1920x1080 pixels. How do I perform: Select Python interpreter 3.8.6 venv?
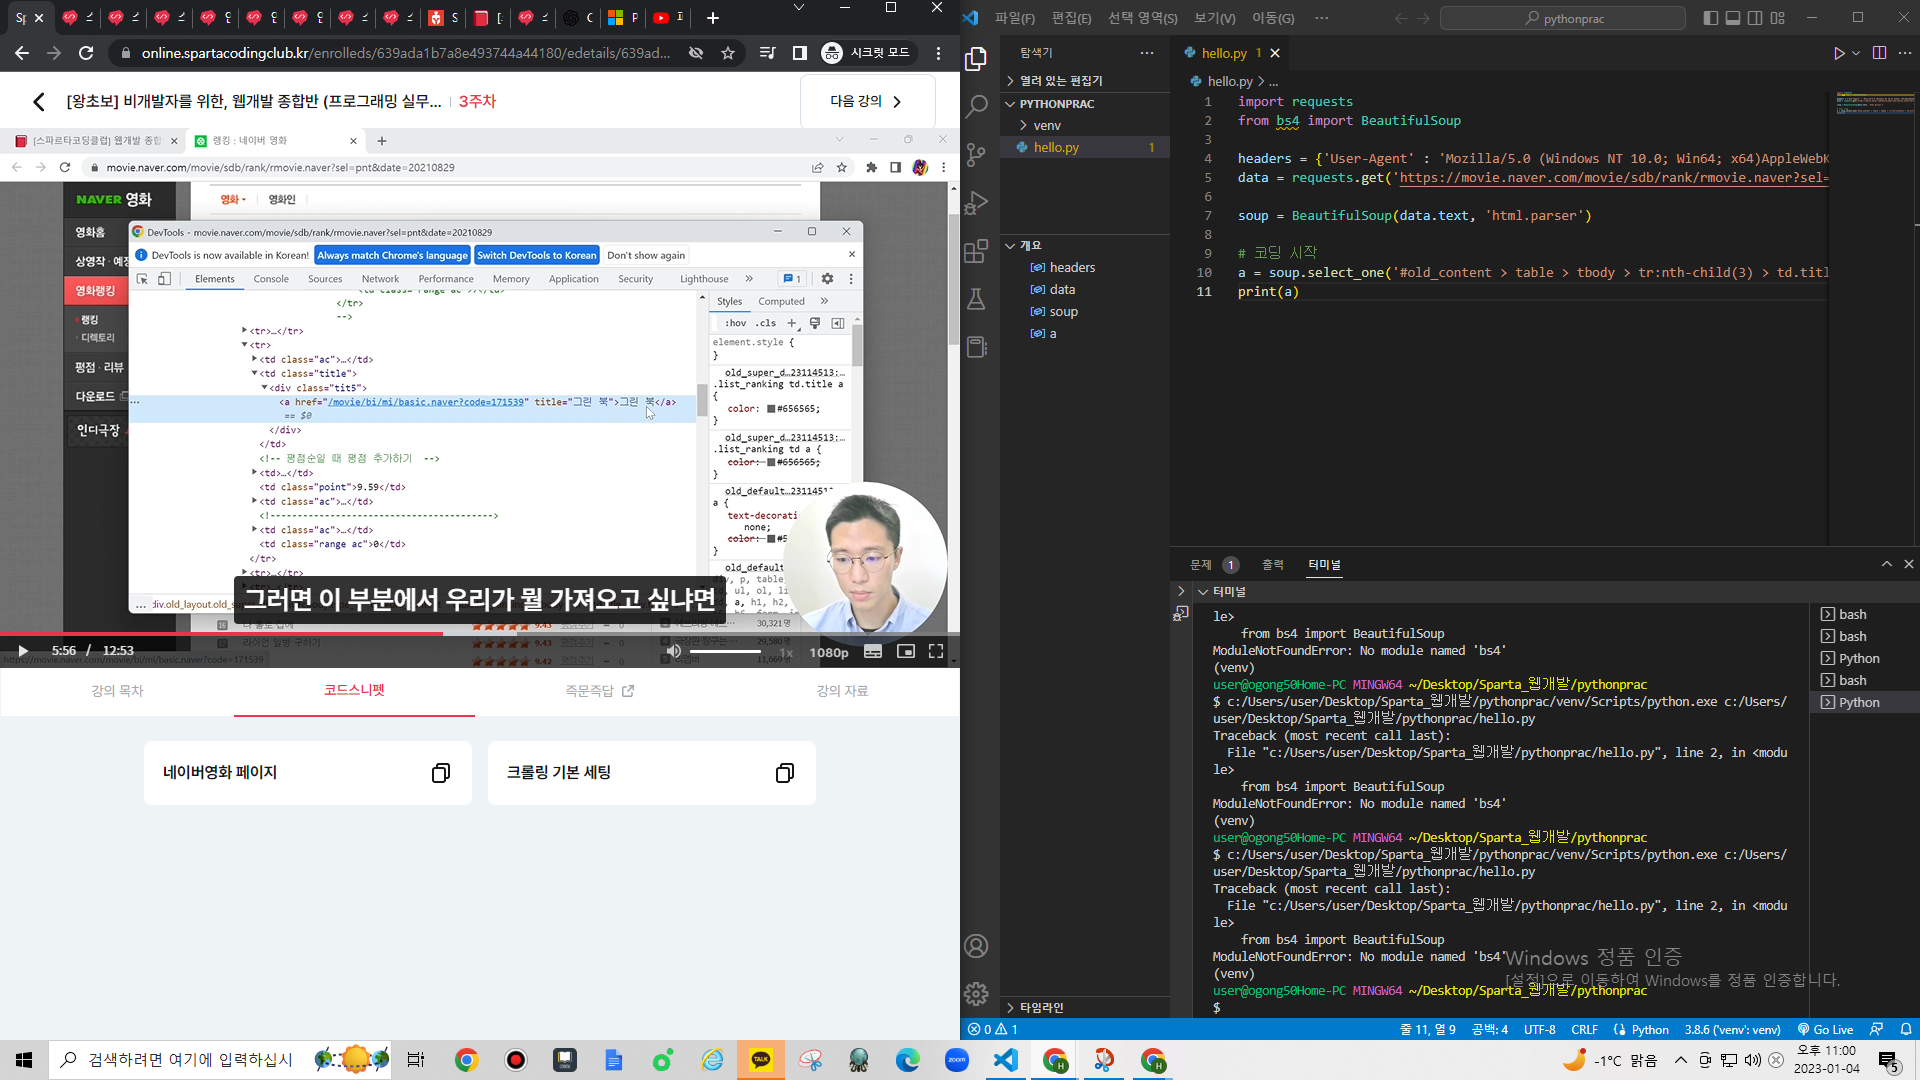tap(1732, 1029)
